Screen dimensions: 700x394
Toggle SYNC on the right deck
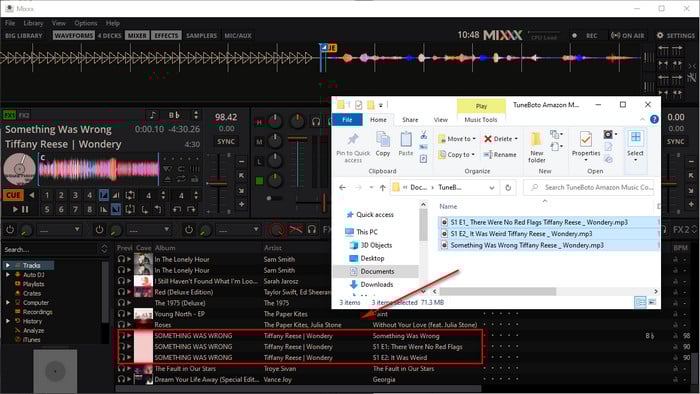pos(675,141)
